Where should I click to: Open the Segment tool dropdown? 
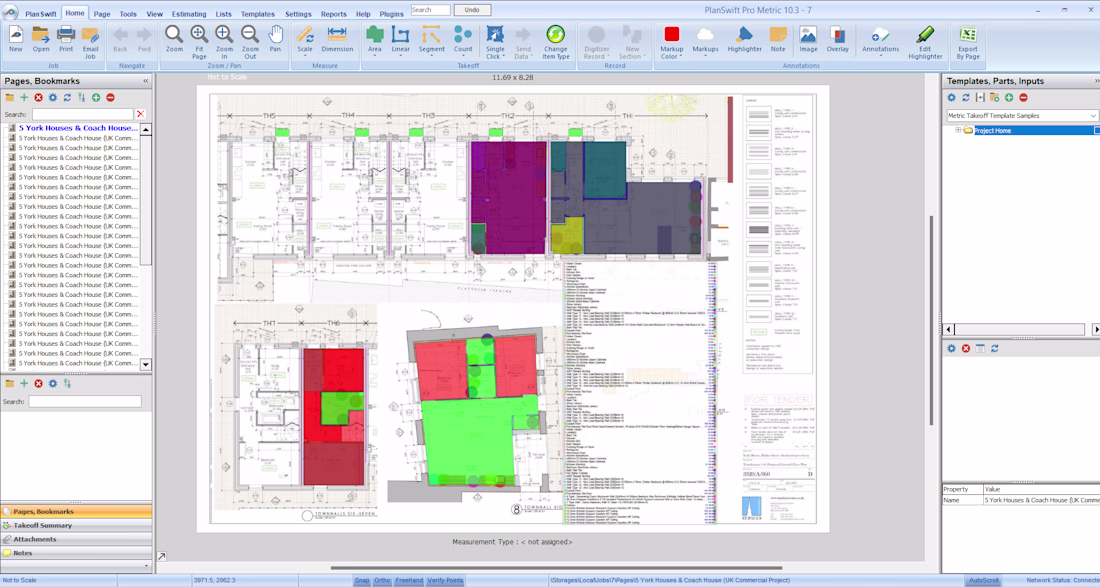click(x=431, y=57)
